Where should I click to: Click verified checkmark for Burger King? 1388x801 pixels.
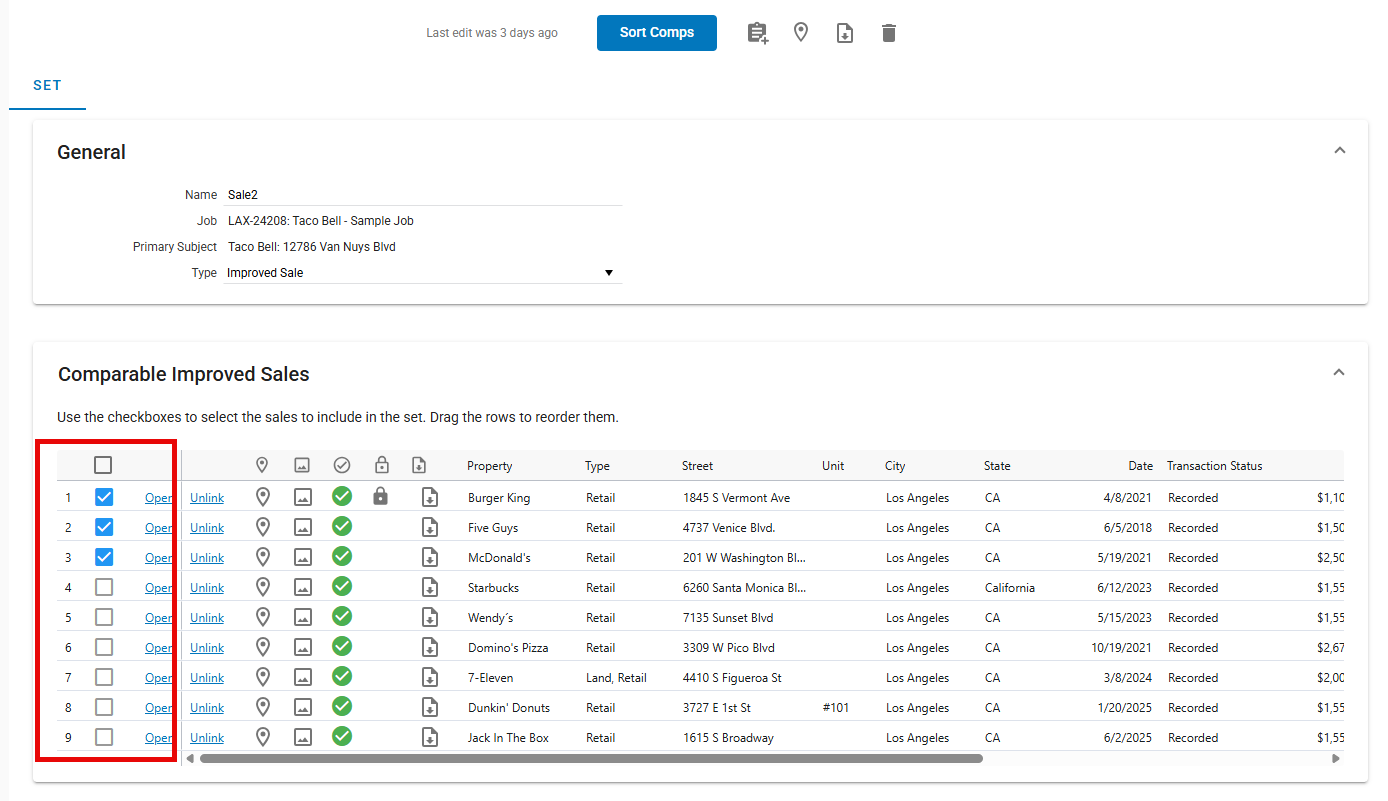point(342,496)
